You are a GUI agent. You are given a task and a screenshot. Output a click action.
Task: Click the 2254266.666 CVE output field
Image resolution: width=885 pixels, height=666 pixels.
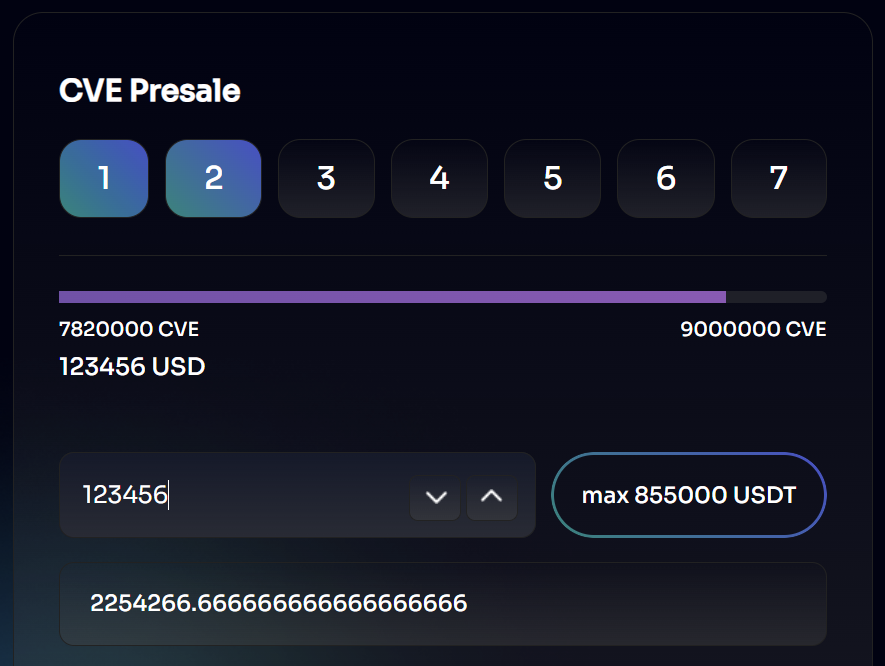click(x=442, y=604)
